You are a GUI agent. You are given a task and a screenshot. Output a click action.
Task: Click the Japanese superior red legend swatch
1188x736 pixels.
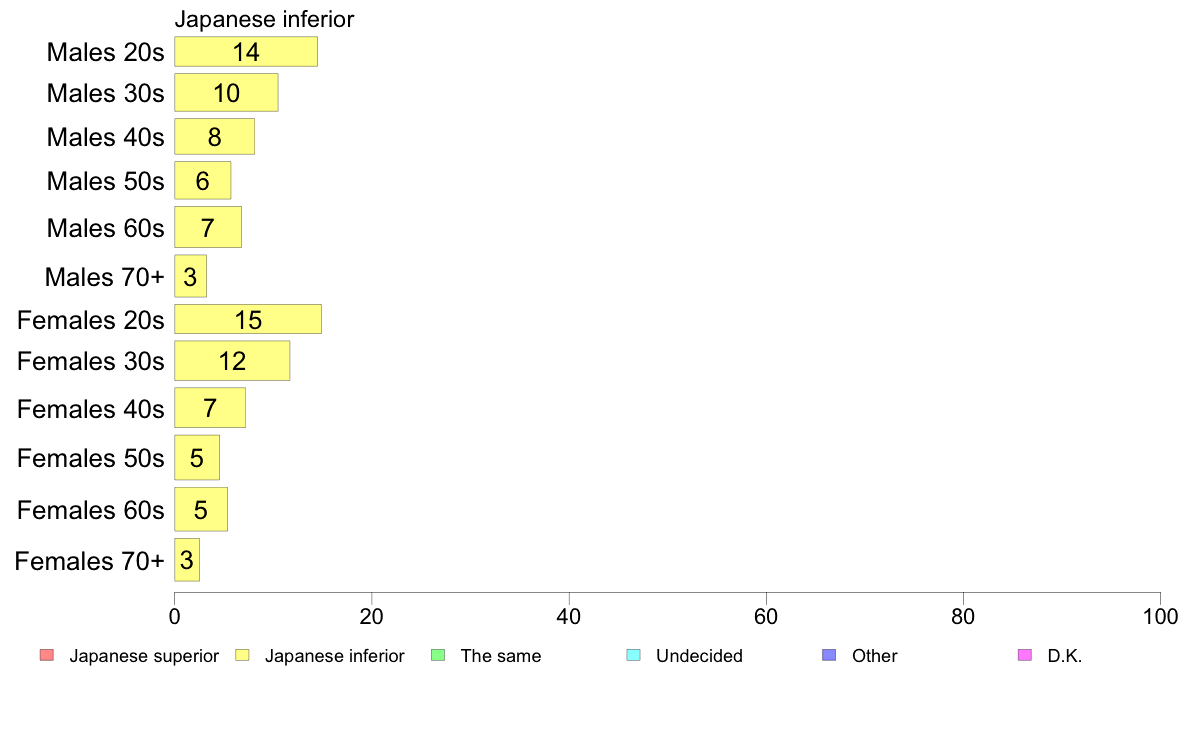[x=47, y=655]
